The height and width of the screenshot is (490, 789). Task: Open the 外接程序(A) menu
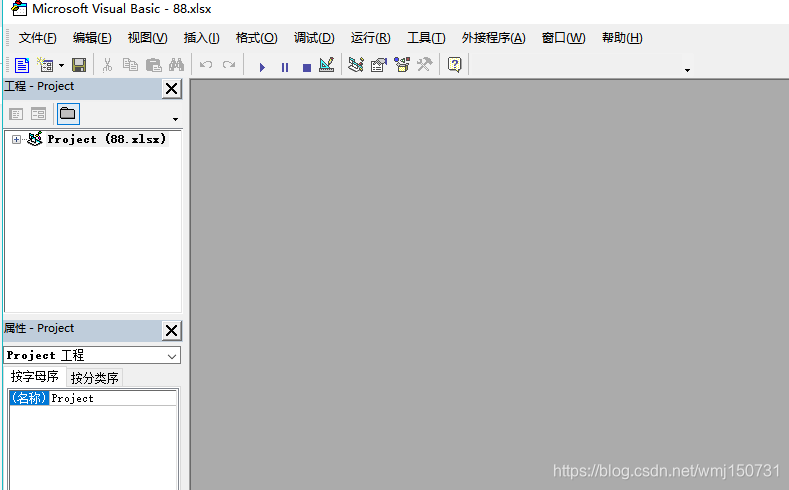[494, 38]
